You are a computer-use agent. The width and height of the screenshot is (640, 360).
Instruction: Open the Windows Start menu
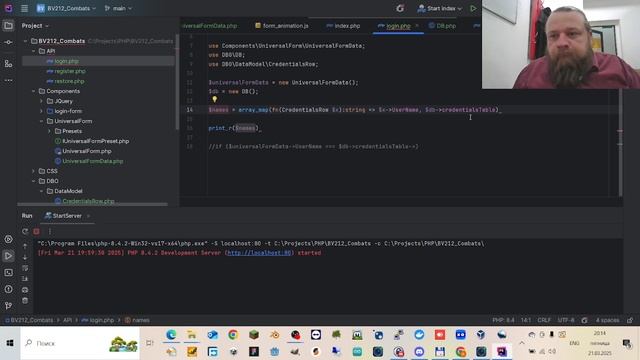click(10, 343)
